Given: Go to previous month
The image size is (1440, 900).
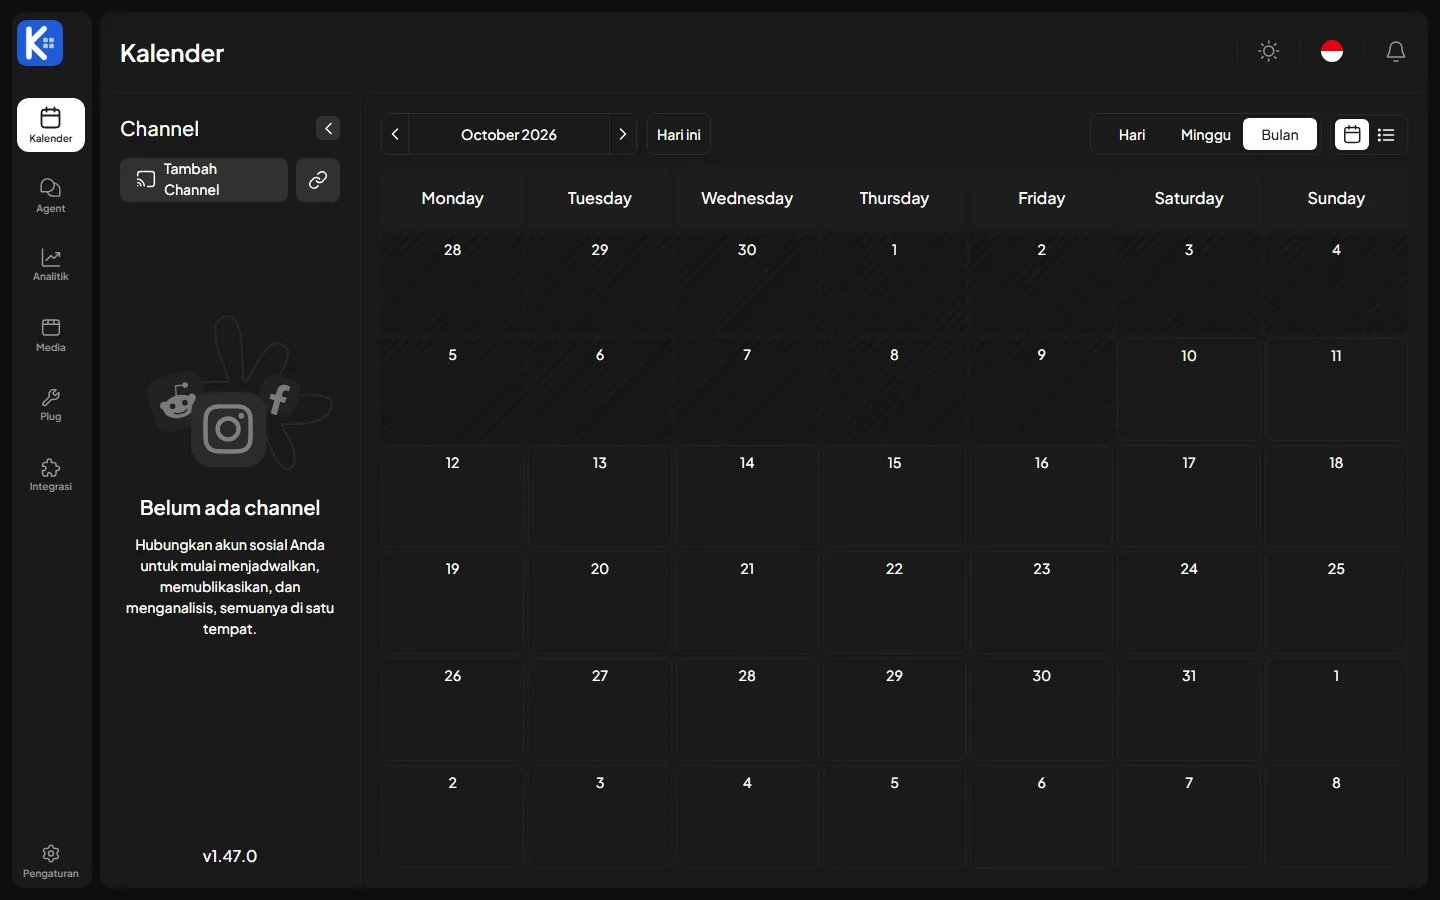Looking at the screenshot, I should [395, 134].
